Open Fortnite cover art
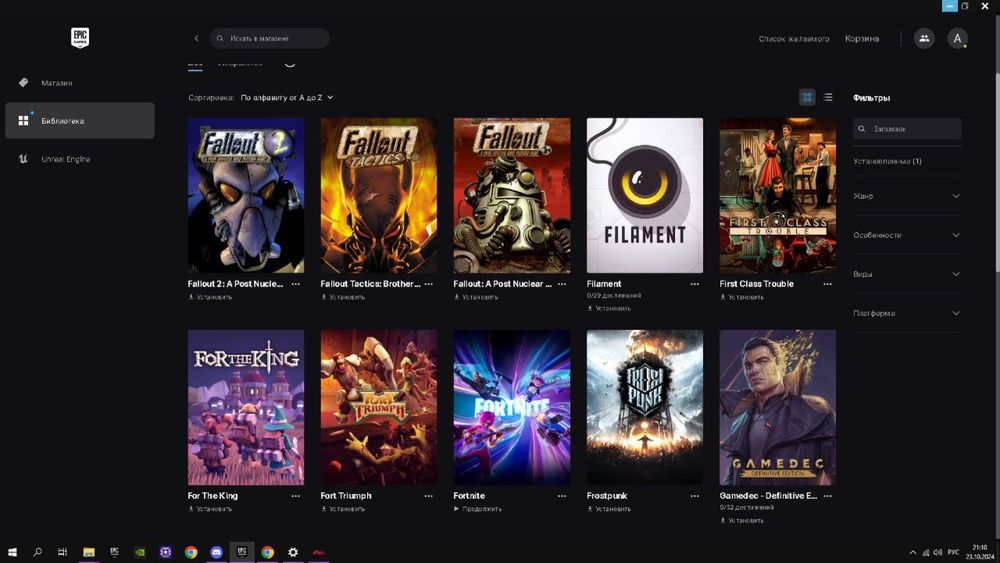 coord(512,407)
